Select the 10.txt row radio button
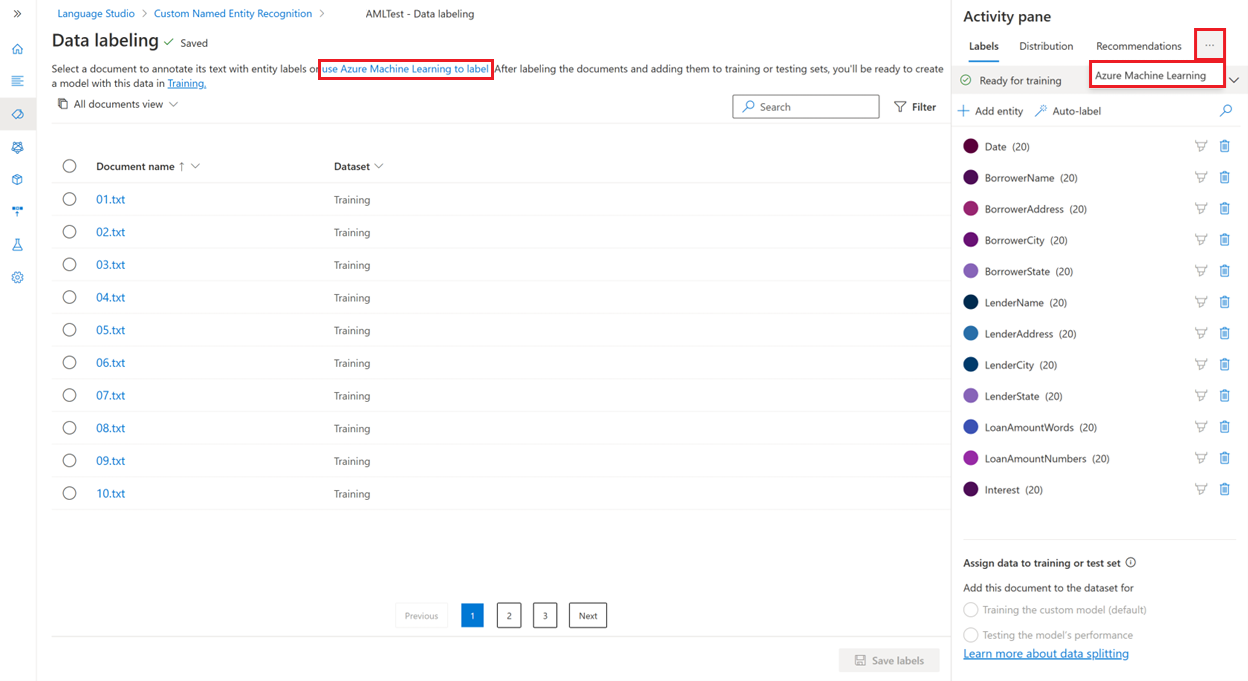 (x=69, y=493)
